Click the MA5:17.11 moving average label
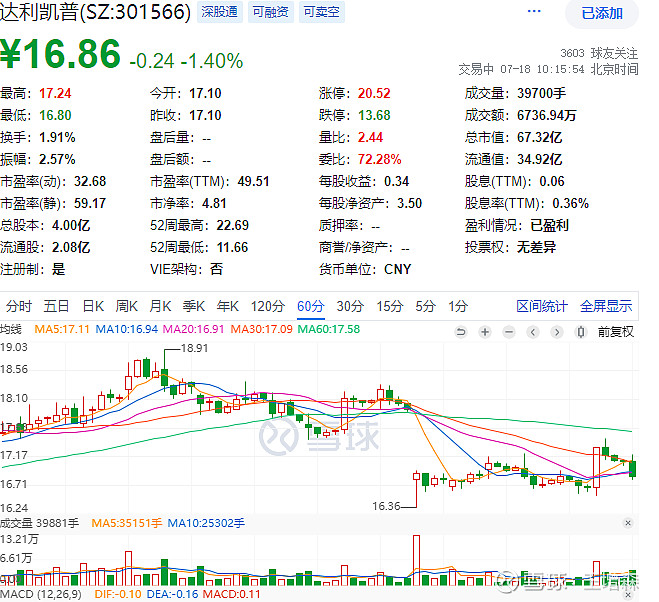This screenshot has width=659, height=602. point(62,329)
